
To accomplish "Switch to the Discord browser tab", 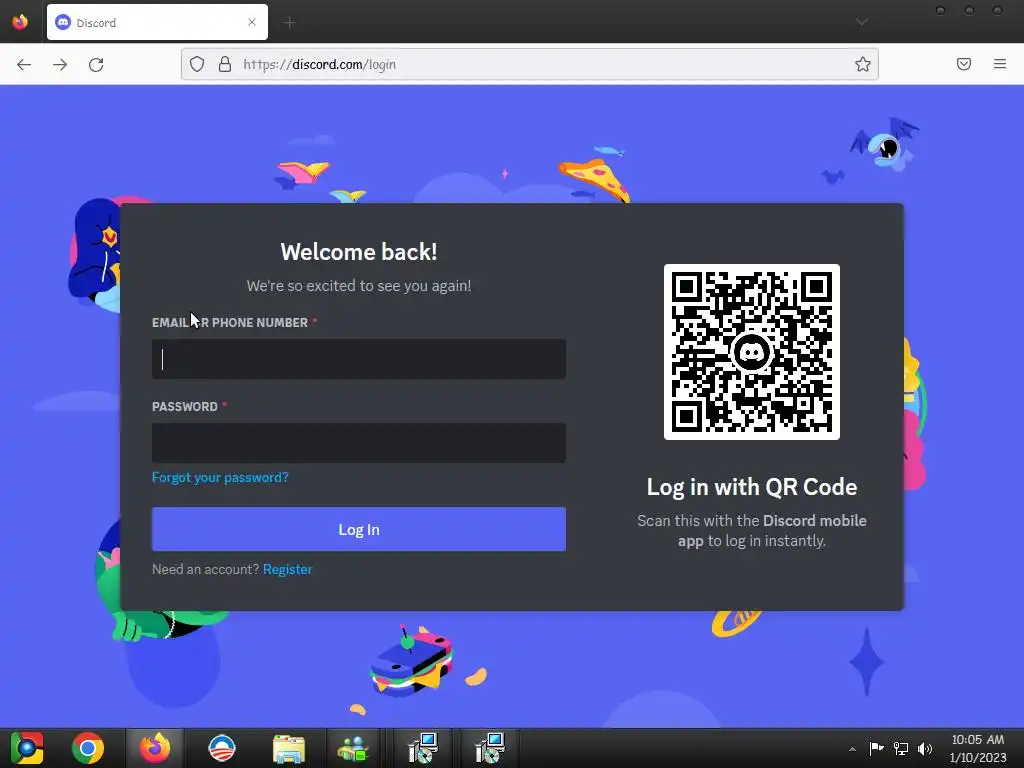I will click(157, 22).
